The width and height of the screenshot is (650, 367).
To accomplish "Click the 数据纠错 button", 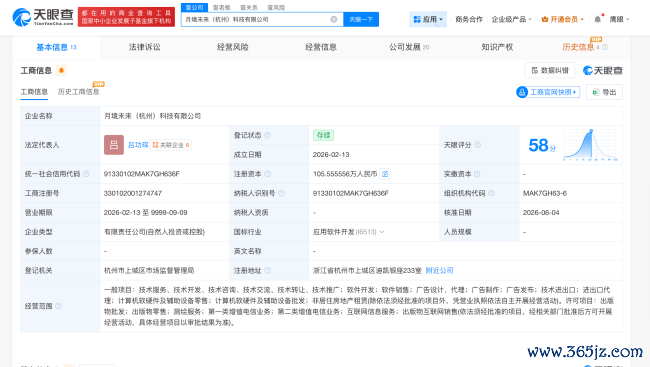I will click(550, 70).
